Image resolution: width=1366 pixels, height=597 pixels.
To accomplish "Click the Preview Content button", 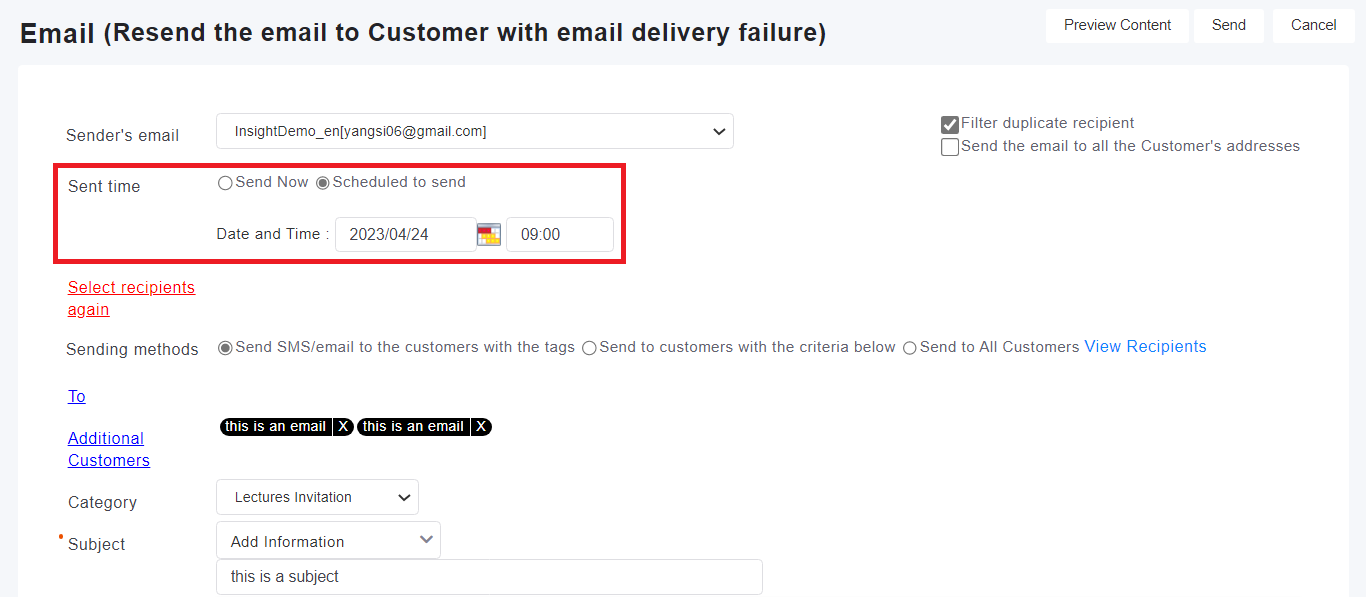I will tap(1117, 25).
